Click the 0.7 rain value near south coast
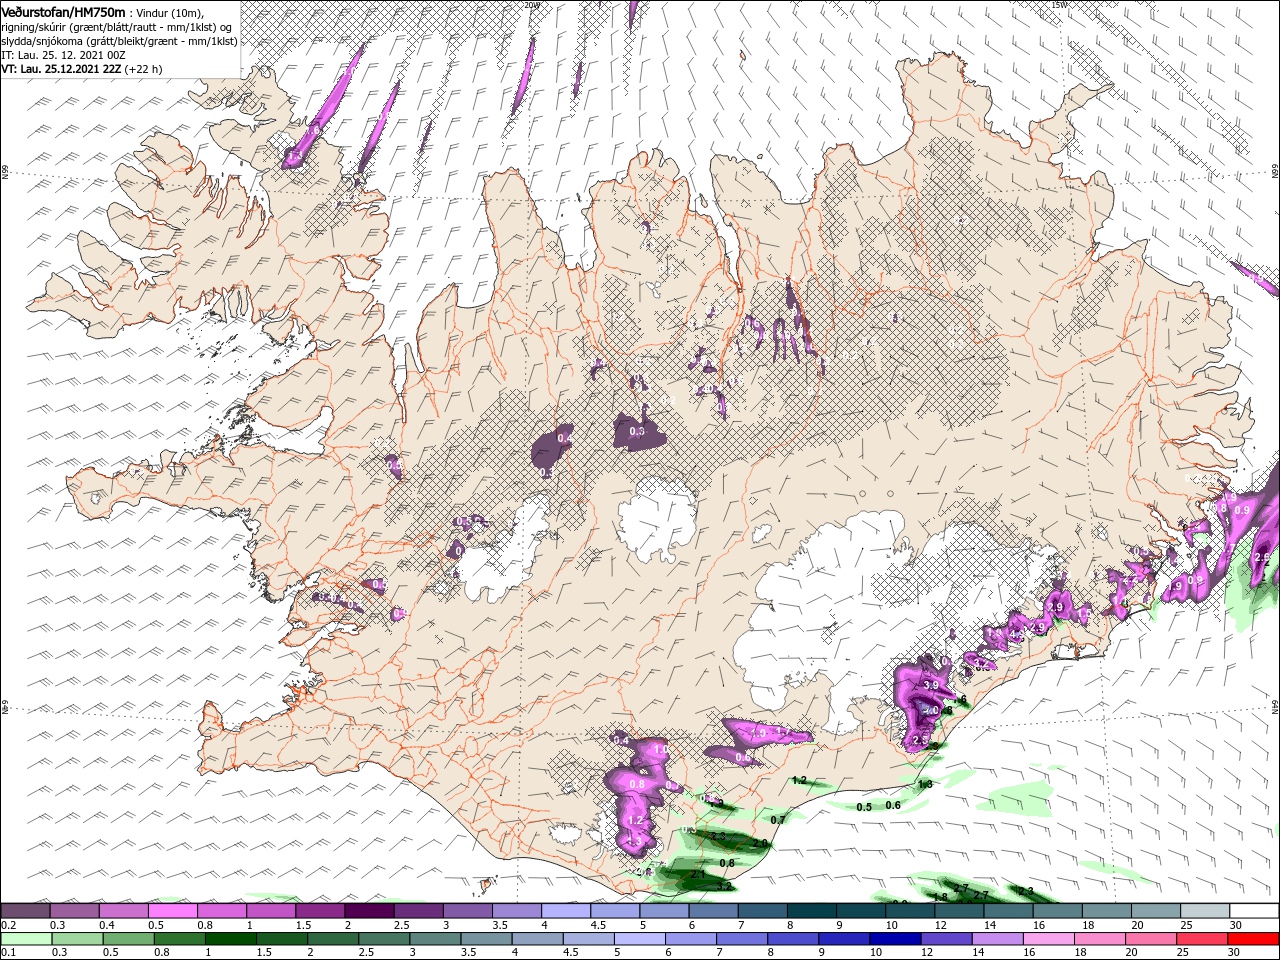1280x960 pixels. tap(779, 819)
